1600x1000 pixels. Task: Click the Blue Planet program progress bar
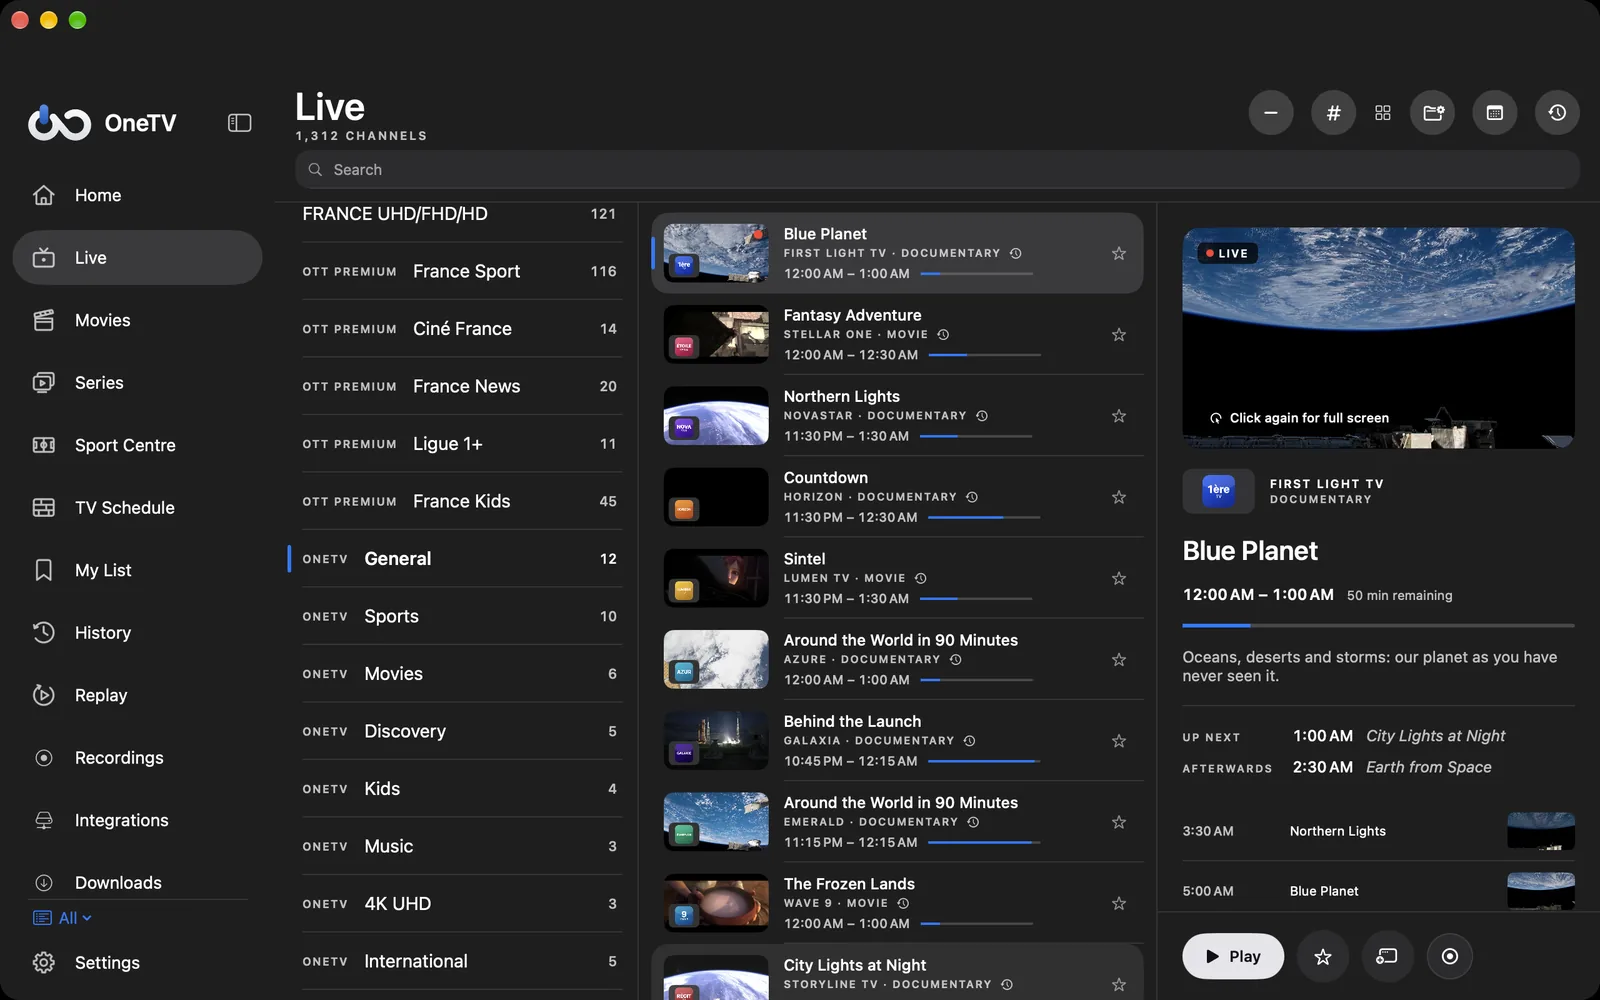click(x=1378, y=626)
